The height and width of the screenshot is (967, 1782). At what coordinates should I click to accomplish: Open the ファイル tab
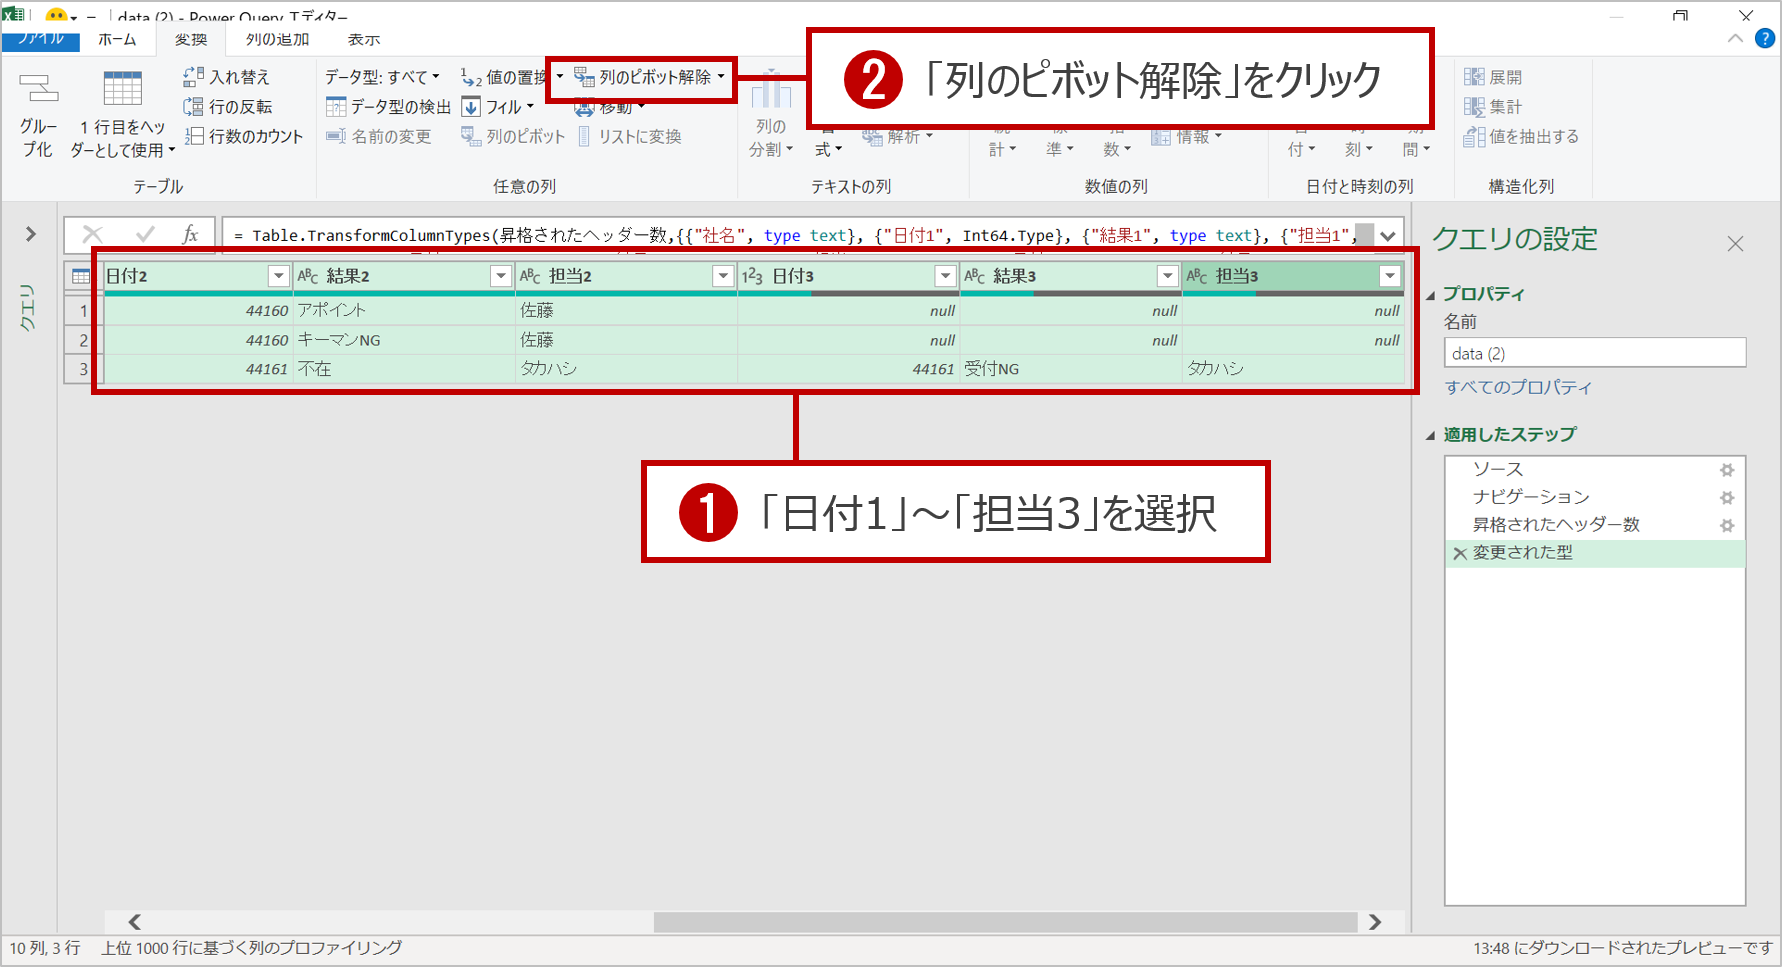(40, 39)
